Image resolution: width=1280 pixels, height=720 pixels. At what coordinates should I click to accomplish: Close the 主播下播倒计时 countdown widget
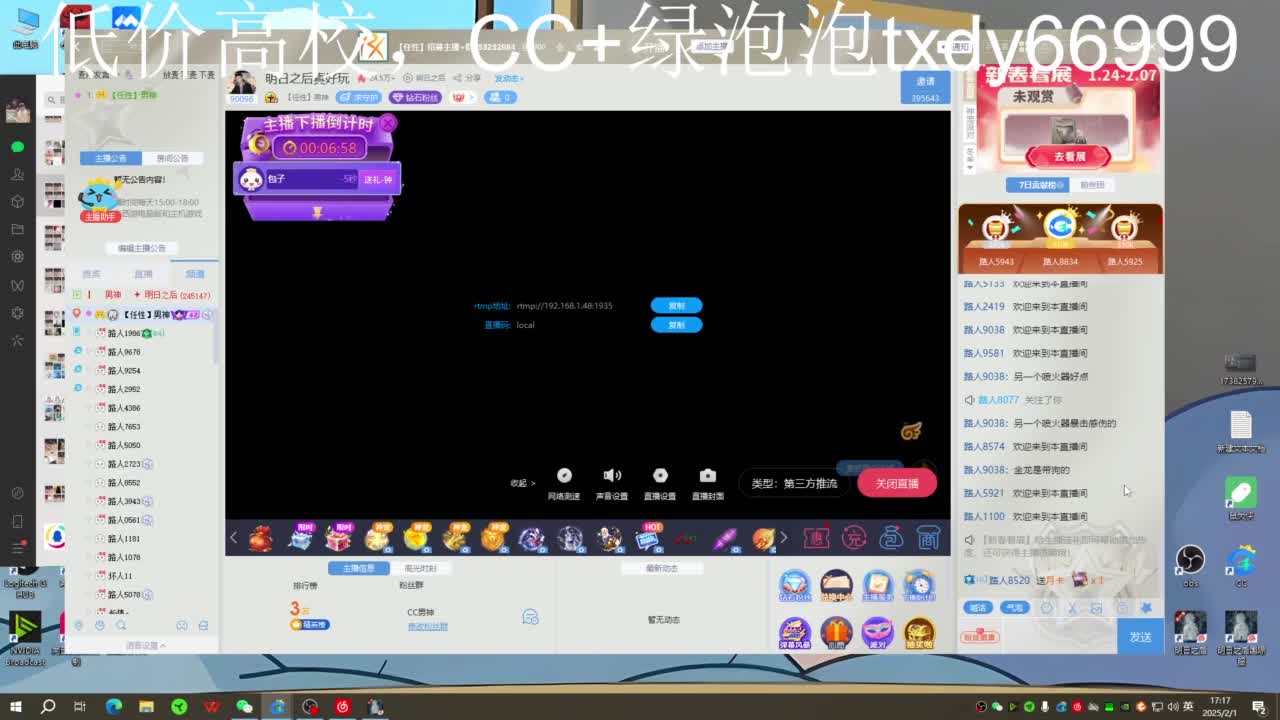(388, 122)
